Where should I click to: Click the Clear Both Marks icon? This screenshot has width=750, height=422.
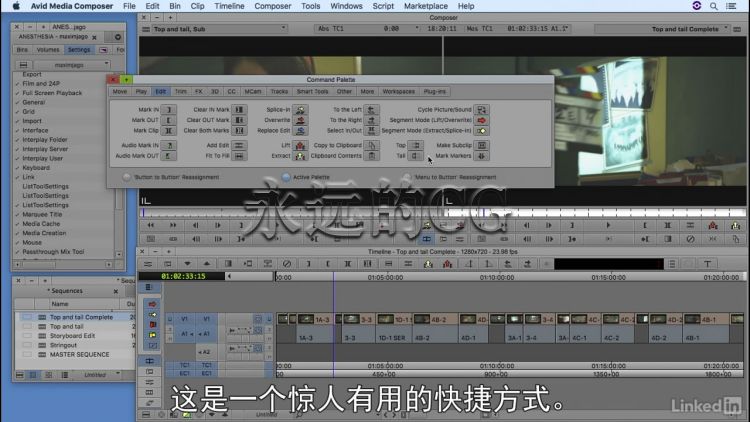239,131
